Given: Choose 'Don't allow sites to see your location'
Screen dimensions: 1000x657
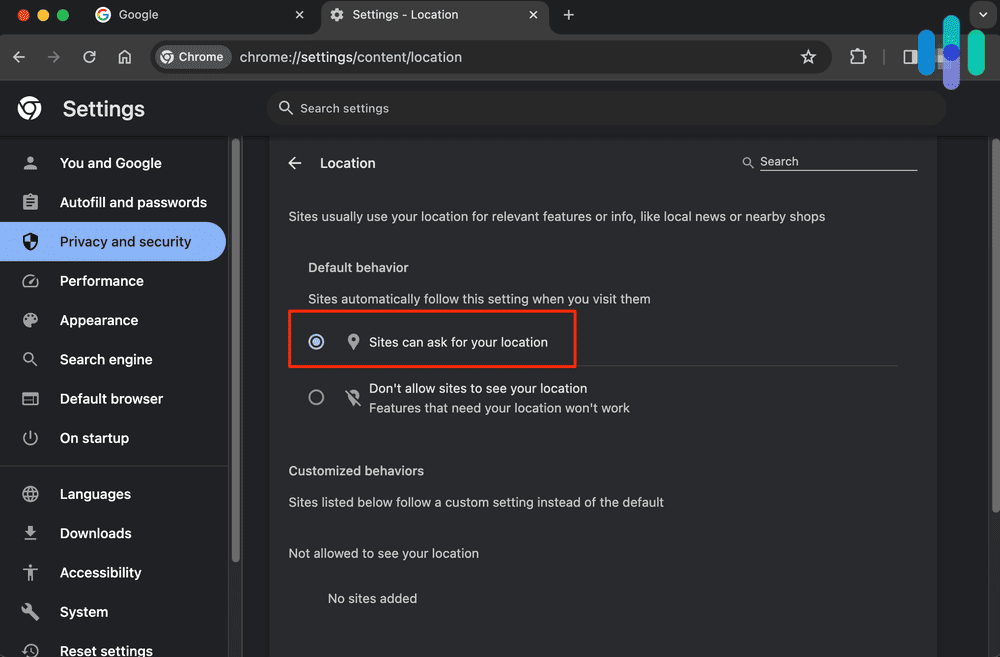Looking at the screenshot, I should (x=316, y=397).
